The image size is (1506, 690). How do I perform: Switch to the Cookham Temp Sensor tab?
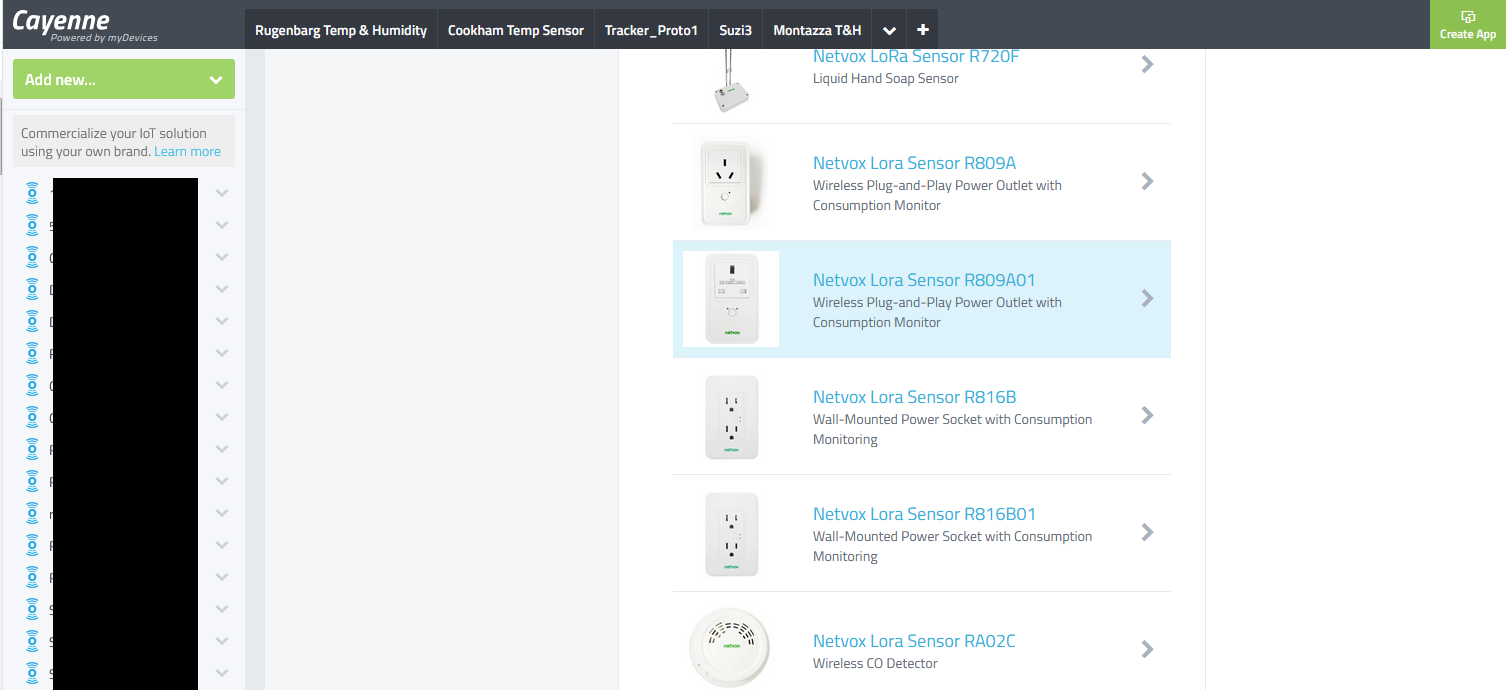pyautogui.click(x=516, y=28)
